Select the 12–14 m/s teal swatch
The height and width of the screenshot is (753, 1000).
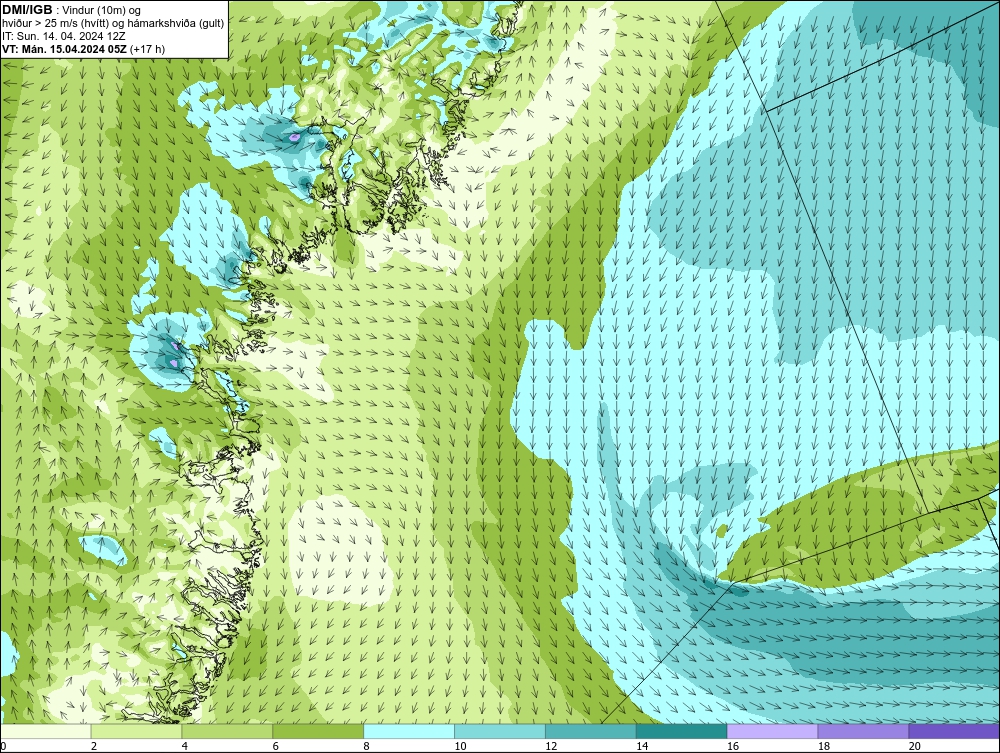tap(591, 731)
